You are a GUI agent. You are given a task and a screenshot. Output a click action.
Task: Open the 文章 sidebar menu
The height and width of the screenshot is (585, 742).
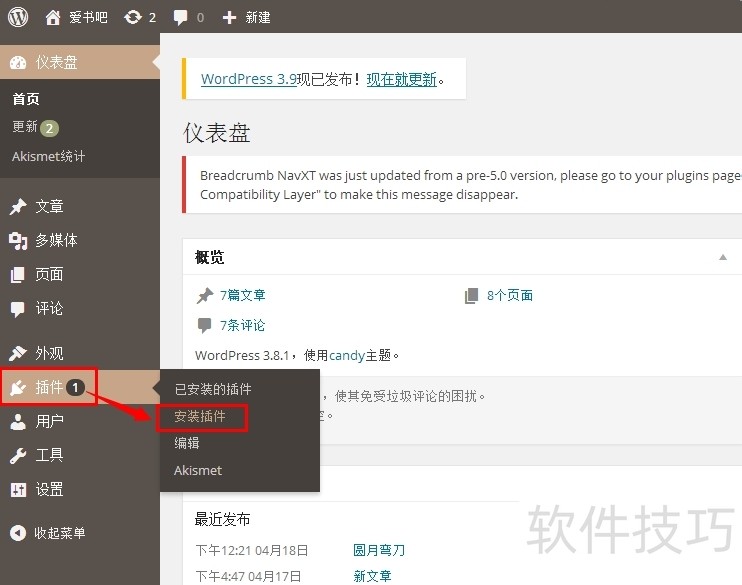click(x=80, y=207)
